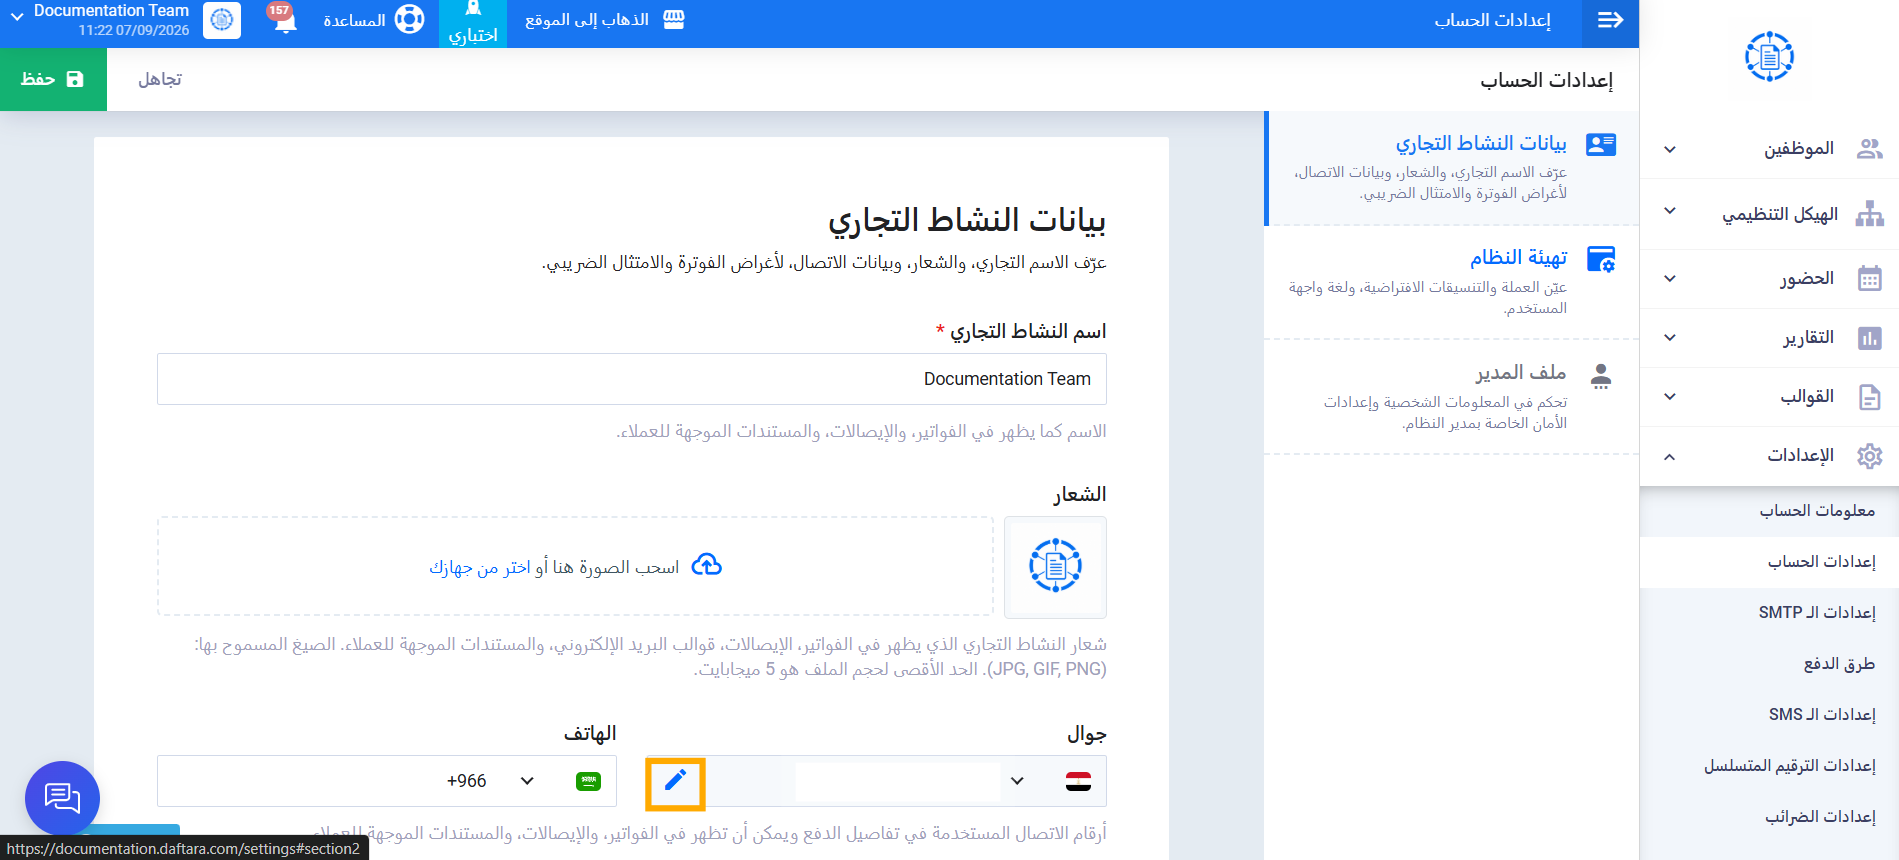The width and height of the screenshot is (1899, 860).
Task: Switch to the تهيئة النظام settings tab
Action: (x=1452, y=282)
